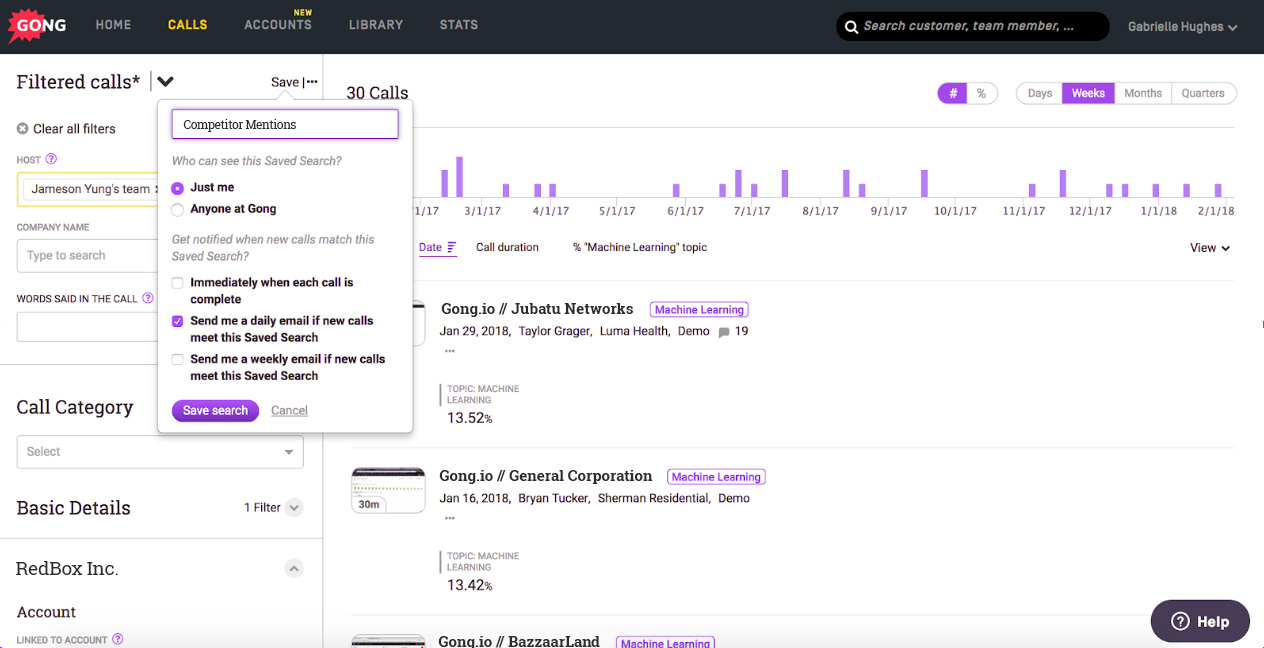Viewport: 1264px width, 648px height.
Task: Select the Months view tab
Action: click(x=1142, y=92)
